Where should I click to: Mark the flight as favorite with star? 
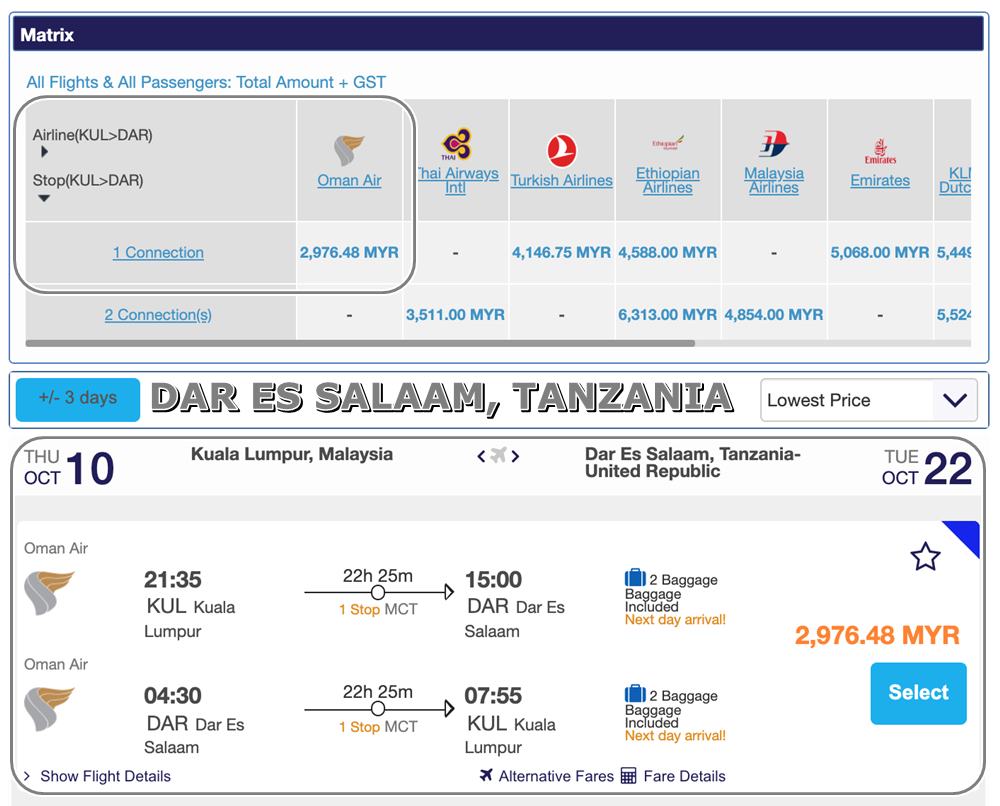coord(925,557)
